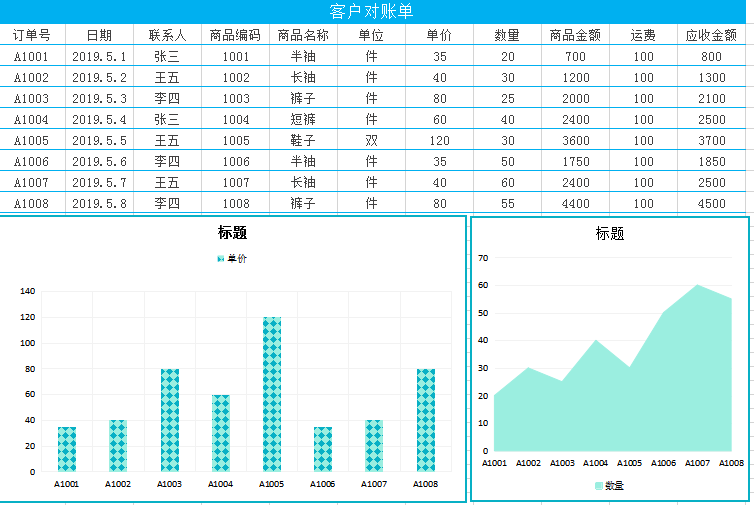Click the 订单号 column header
The width and height of the screenshot is (754, 505).
tap(32, 35)
